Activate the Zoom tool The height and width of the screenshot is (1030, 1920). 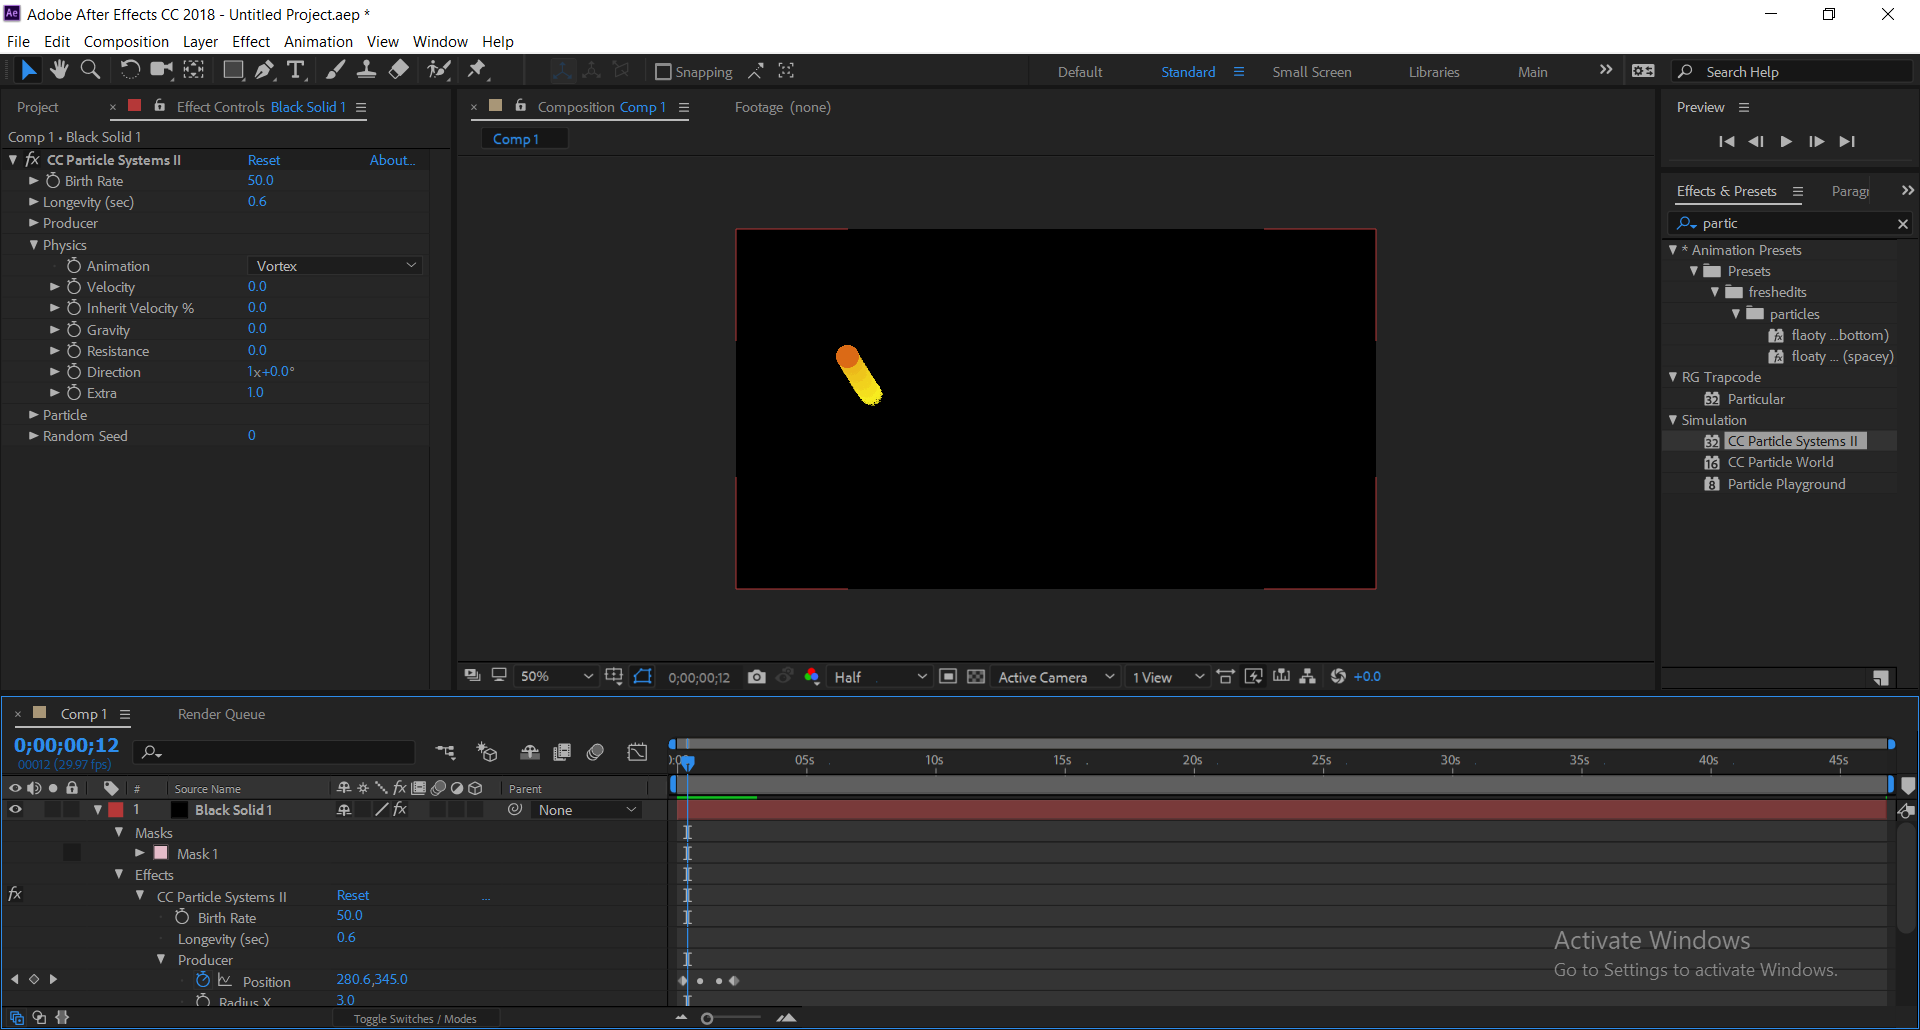pos(91,70)
